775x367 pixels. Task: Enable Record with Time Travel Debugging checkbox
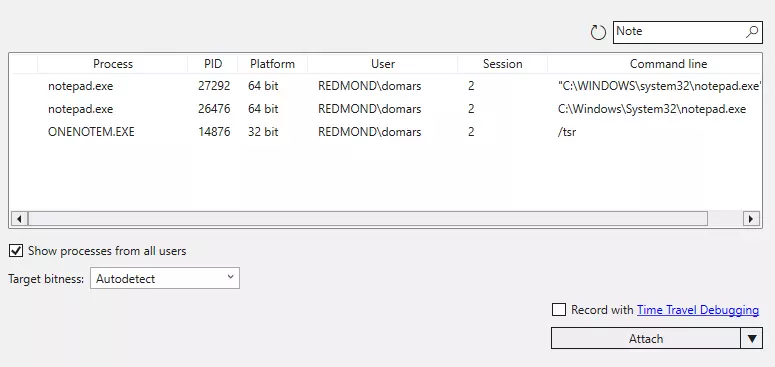pos(559,310)
